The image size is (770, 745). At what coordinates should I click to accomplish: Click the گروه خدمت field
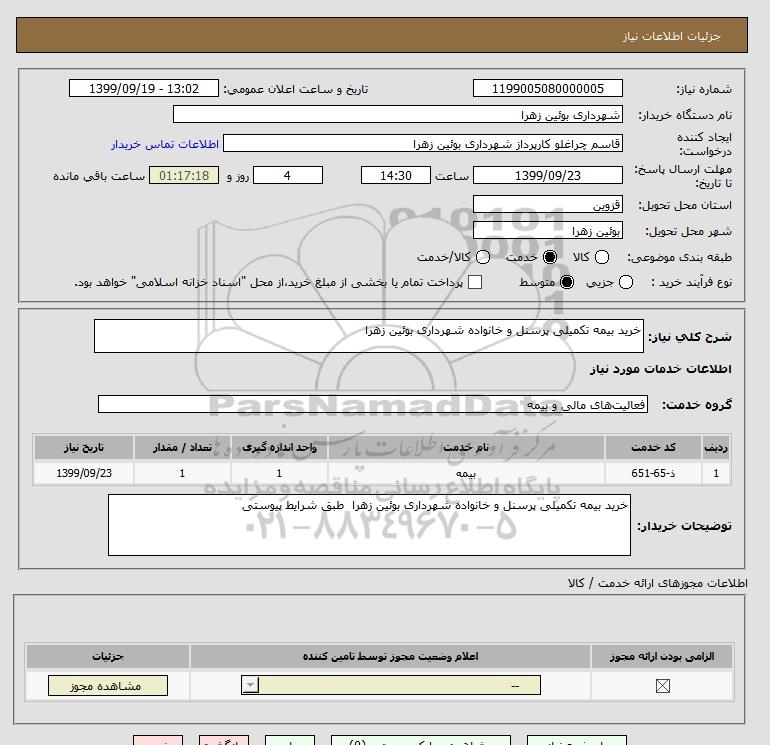373,404
